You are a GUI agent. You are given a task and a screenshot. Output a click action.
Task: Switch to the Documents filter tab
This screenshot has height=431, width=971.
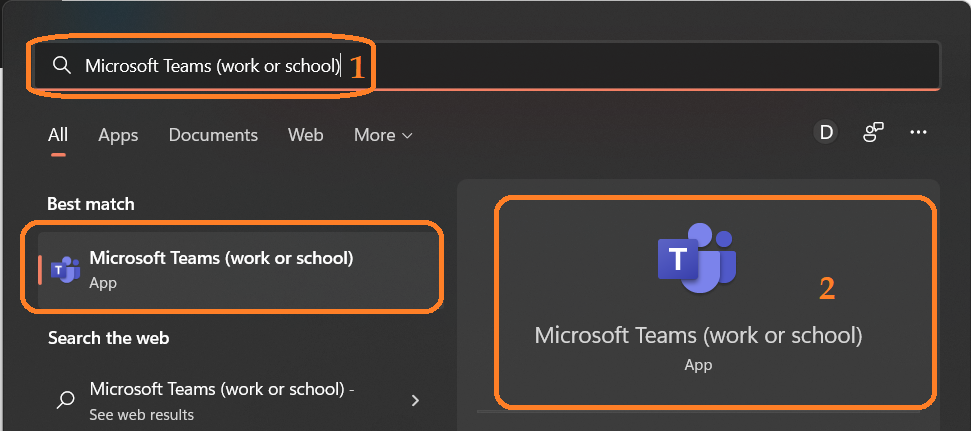tap(213, 135)
